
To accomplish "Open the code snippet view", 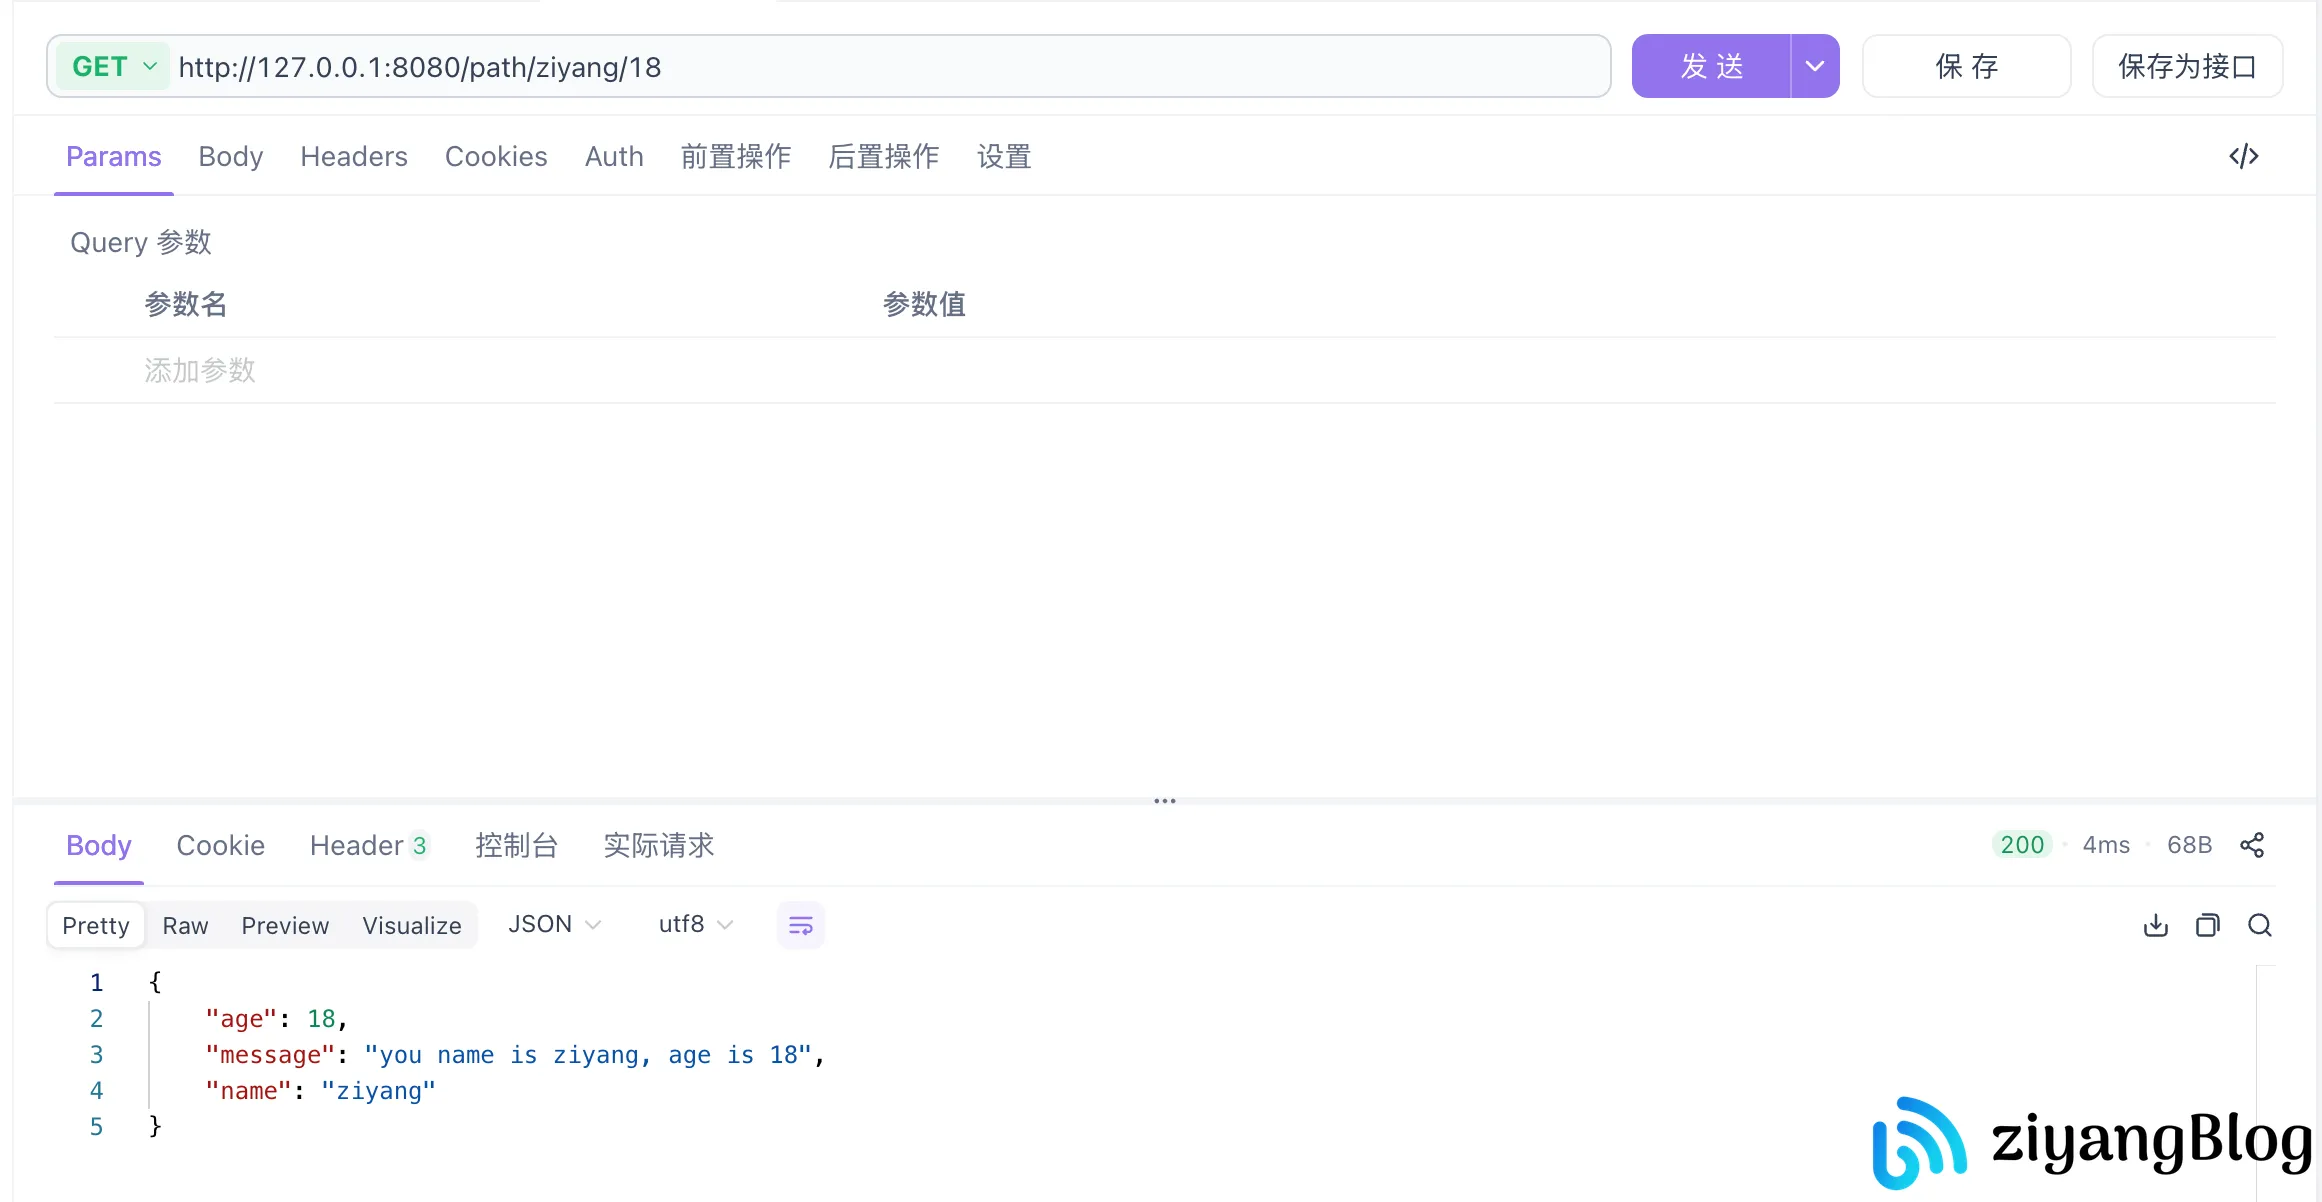I will point(2244,156).
